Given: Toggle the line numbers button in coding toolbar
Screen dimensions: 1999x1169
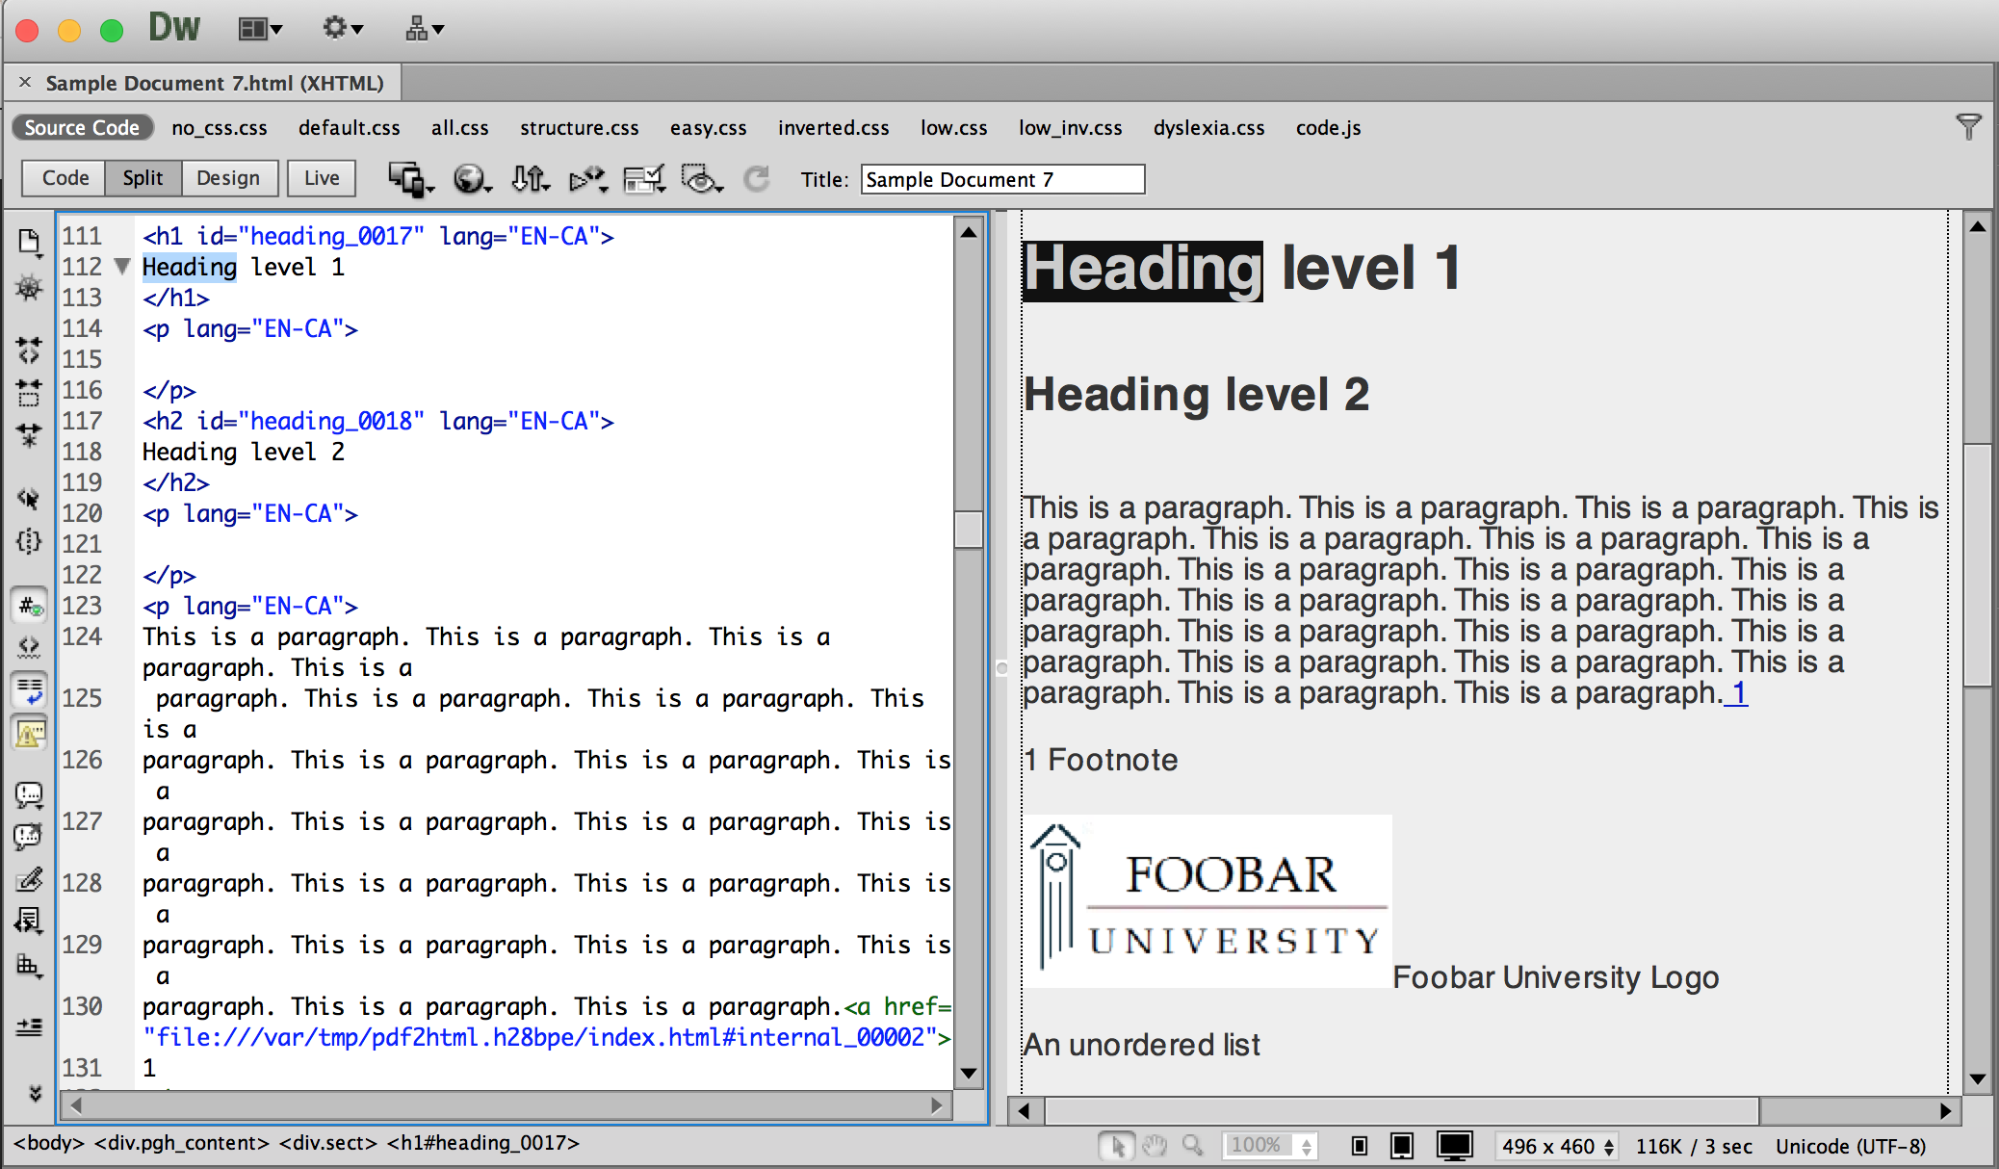Looking at the screenshot, I should coord(29,606).
